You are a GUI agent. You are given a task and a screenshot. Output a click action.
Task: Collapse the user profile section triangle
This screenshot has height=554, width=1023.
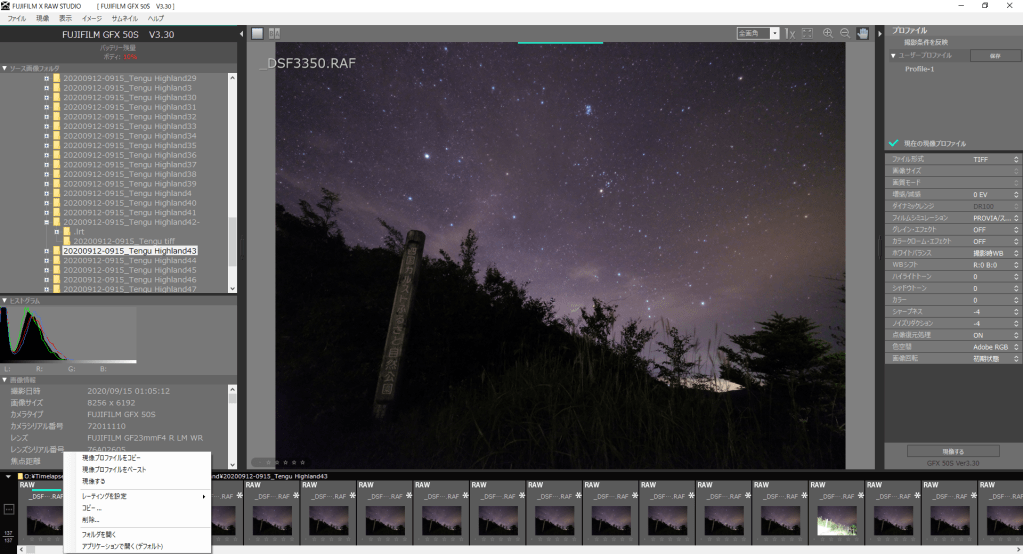[893, 55]
